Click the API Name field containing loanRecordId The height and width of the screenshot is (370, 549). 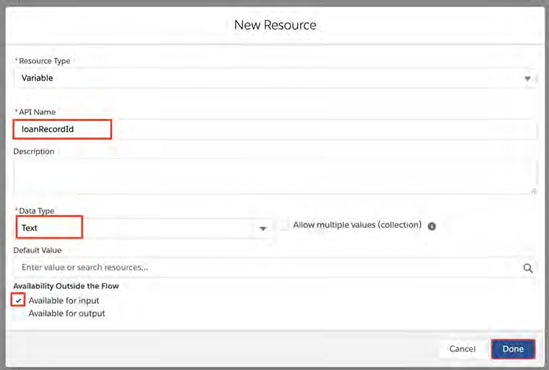coord(275,129)
